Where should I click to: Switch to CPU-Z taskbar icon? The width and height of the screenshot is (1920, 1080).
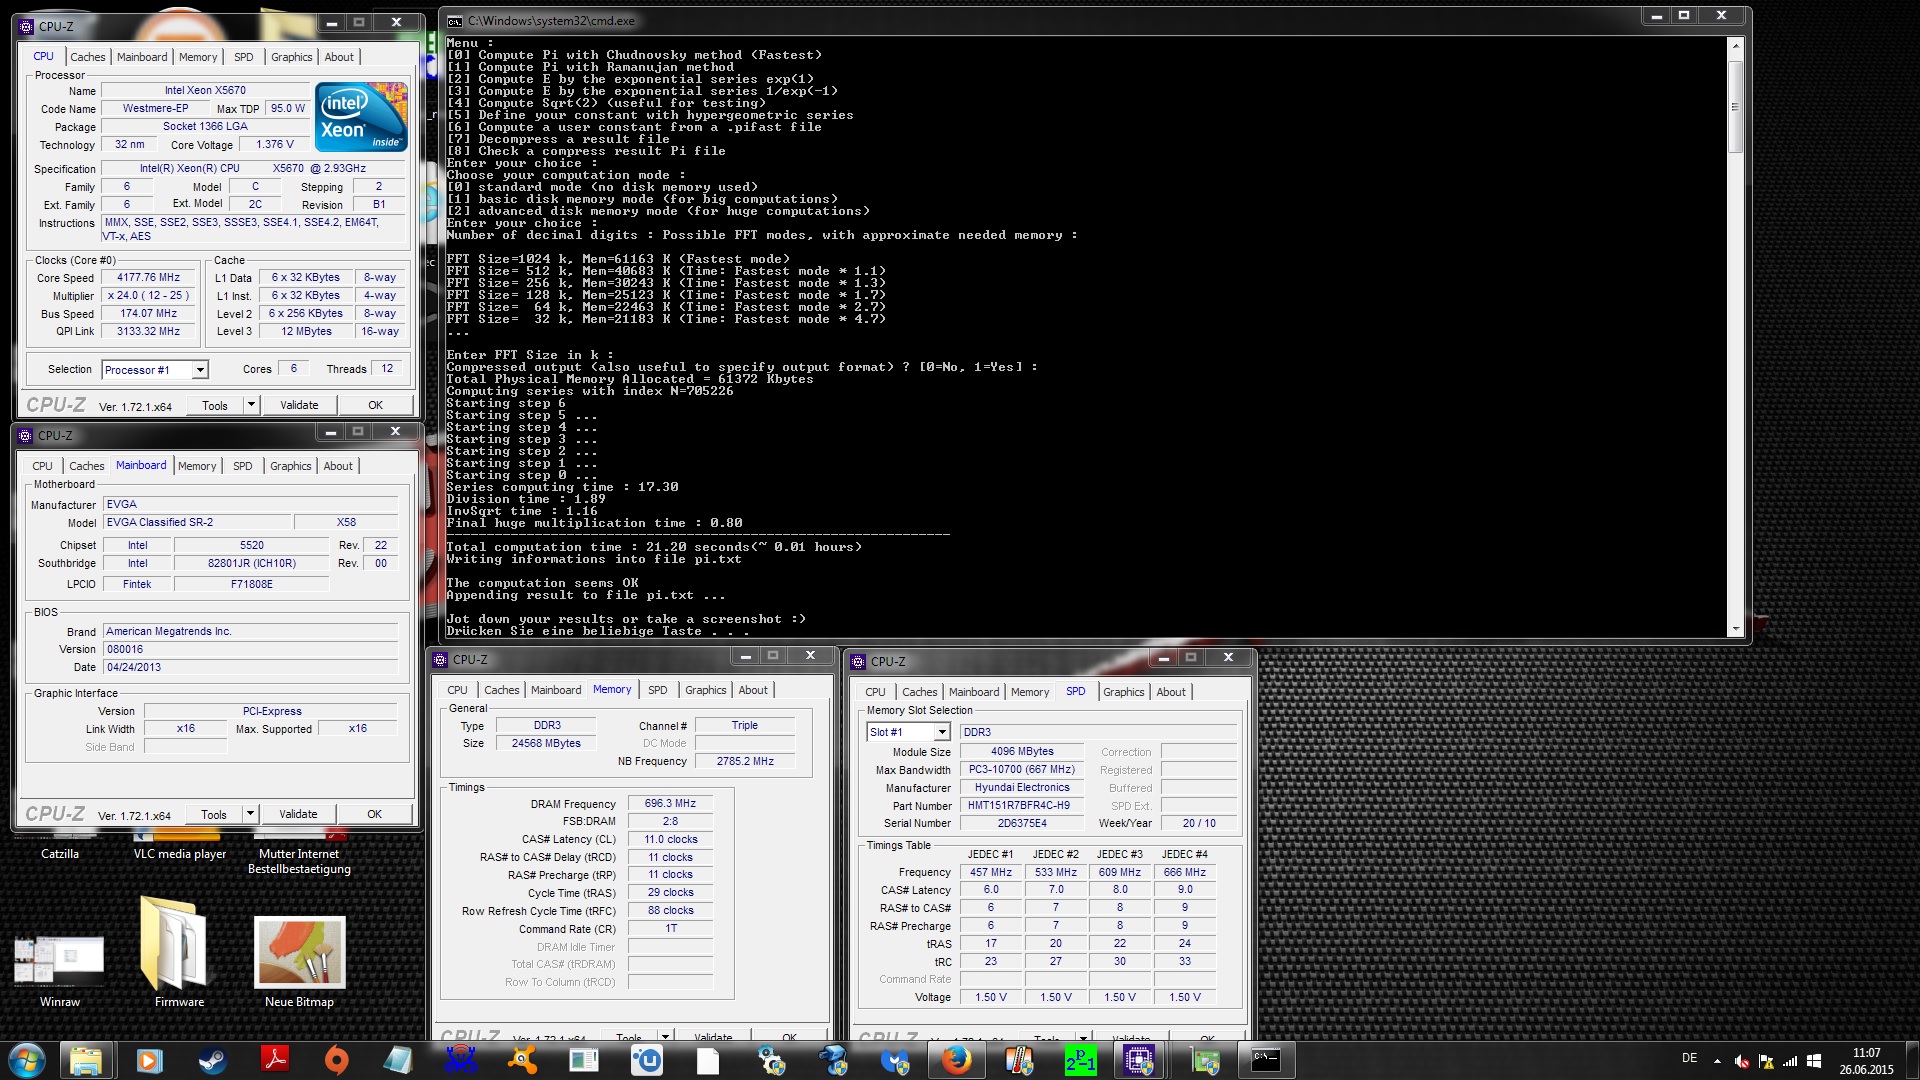(x=1139, y=1060)
